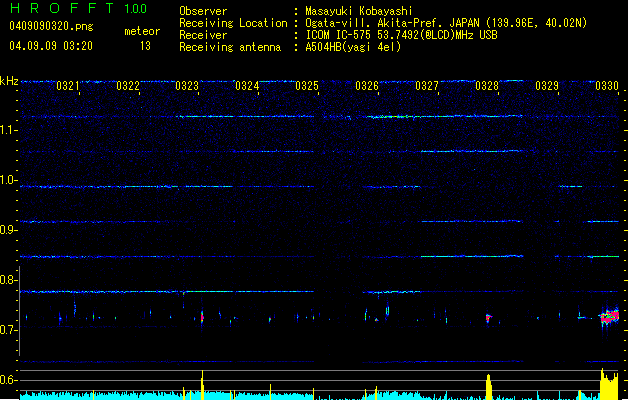Click the observer name Masayuki Kobayashi

click(x=359, y=11)
